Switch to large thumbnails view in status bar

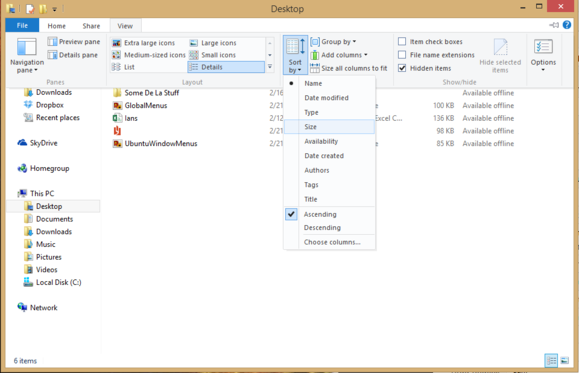click(565, 360)
